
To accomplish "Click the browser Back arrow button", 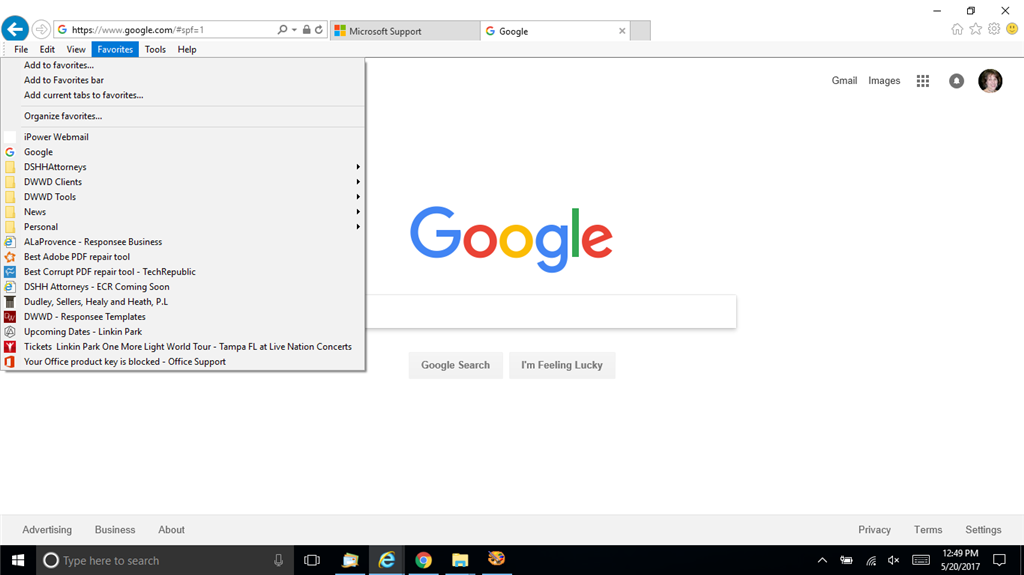I will pos(15,29).
